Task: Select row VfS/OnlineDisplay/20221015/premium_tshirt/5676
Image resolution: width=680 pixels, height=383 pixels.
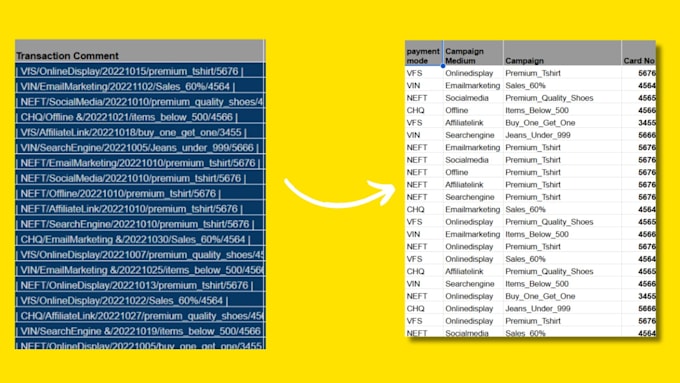Action: pyautogui.click(x=140, y=71)
